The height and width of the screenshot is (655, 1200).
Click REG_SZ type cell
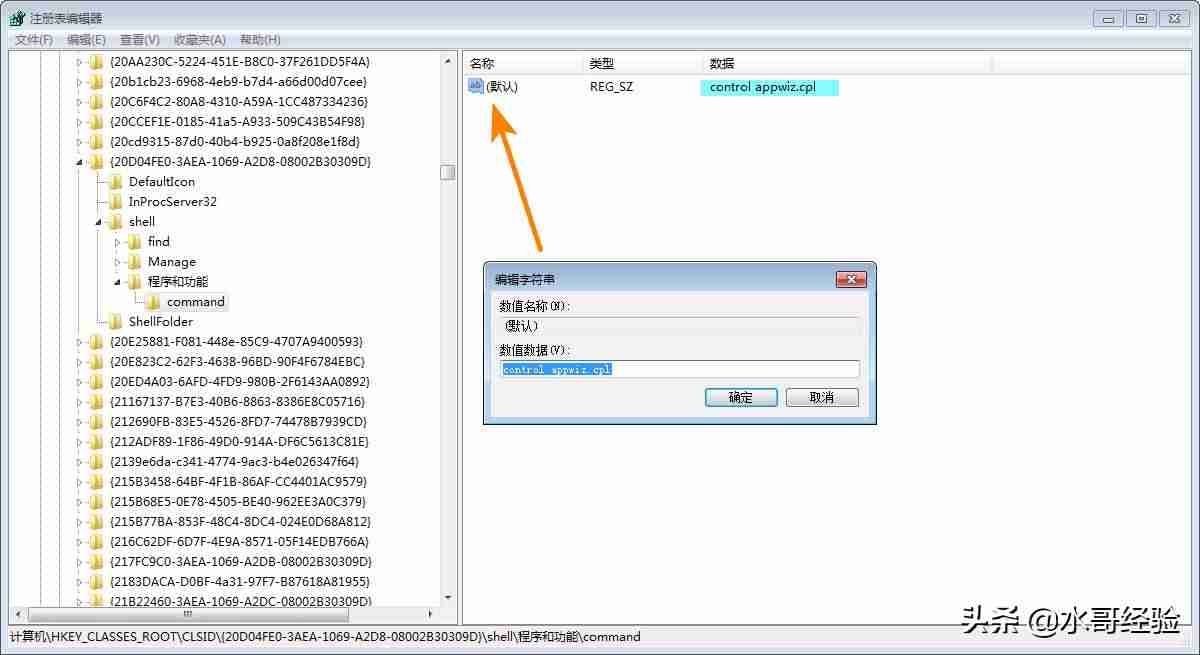tap(611, 87)
